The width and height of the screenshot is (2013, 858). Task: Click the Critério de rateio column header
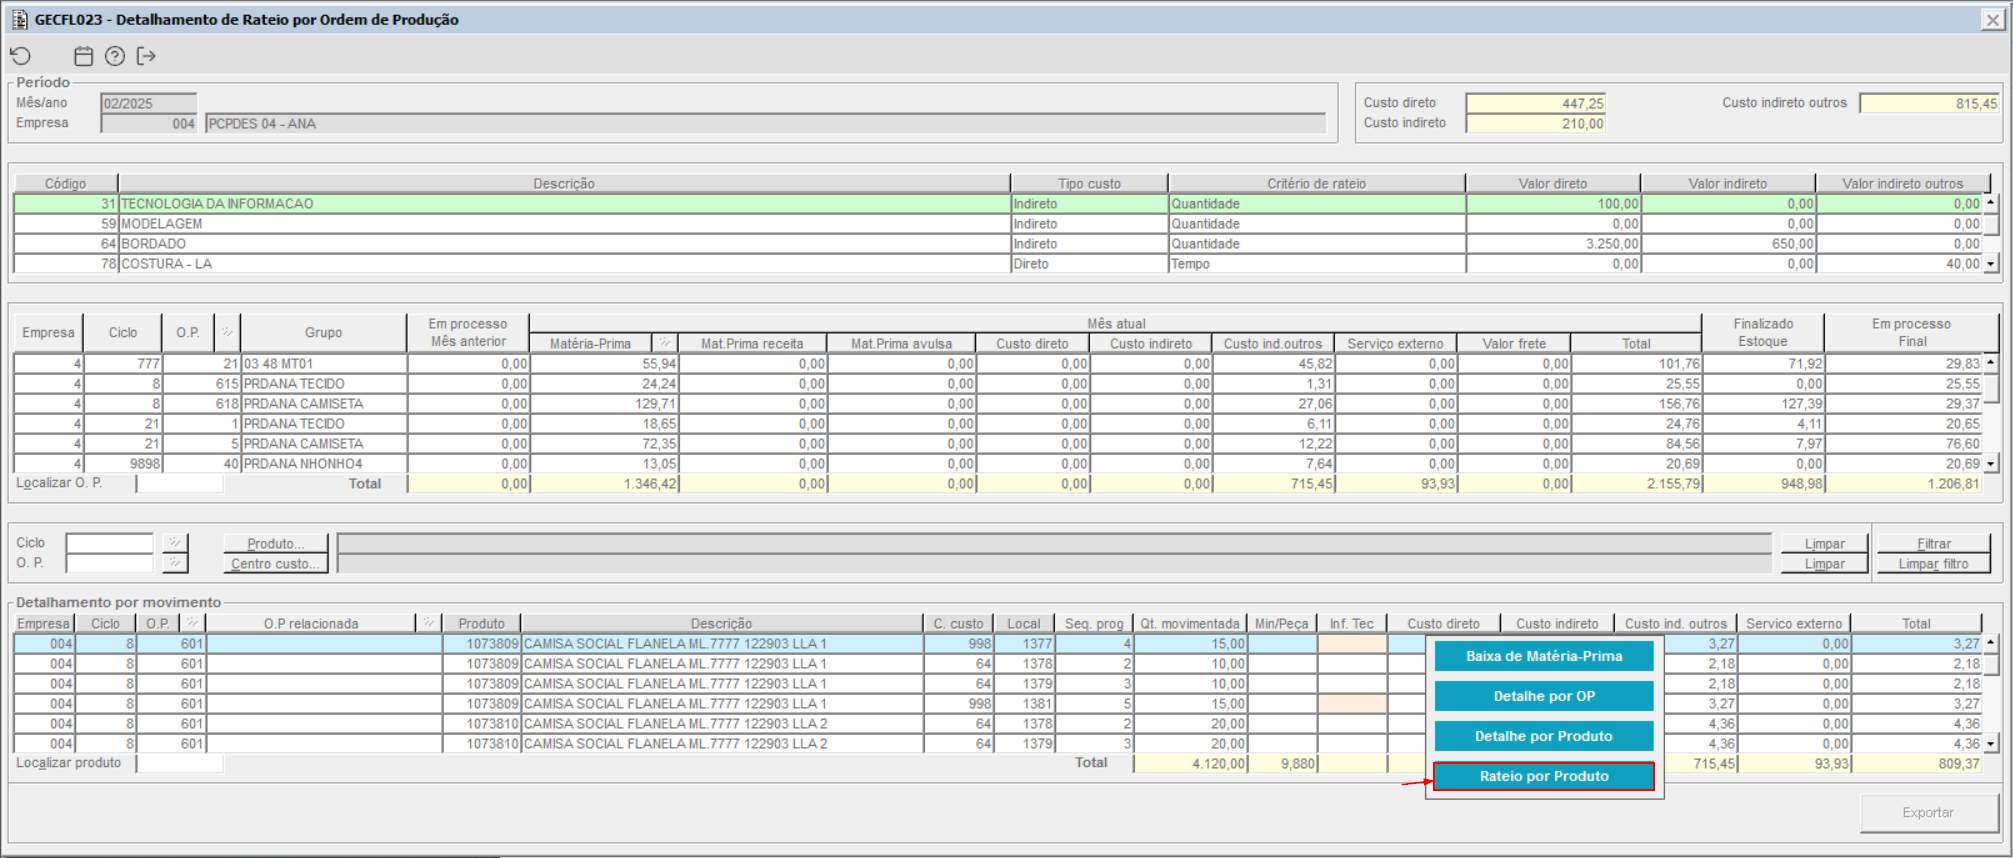(x=1316, y=183)
